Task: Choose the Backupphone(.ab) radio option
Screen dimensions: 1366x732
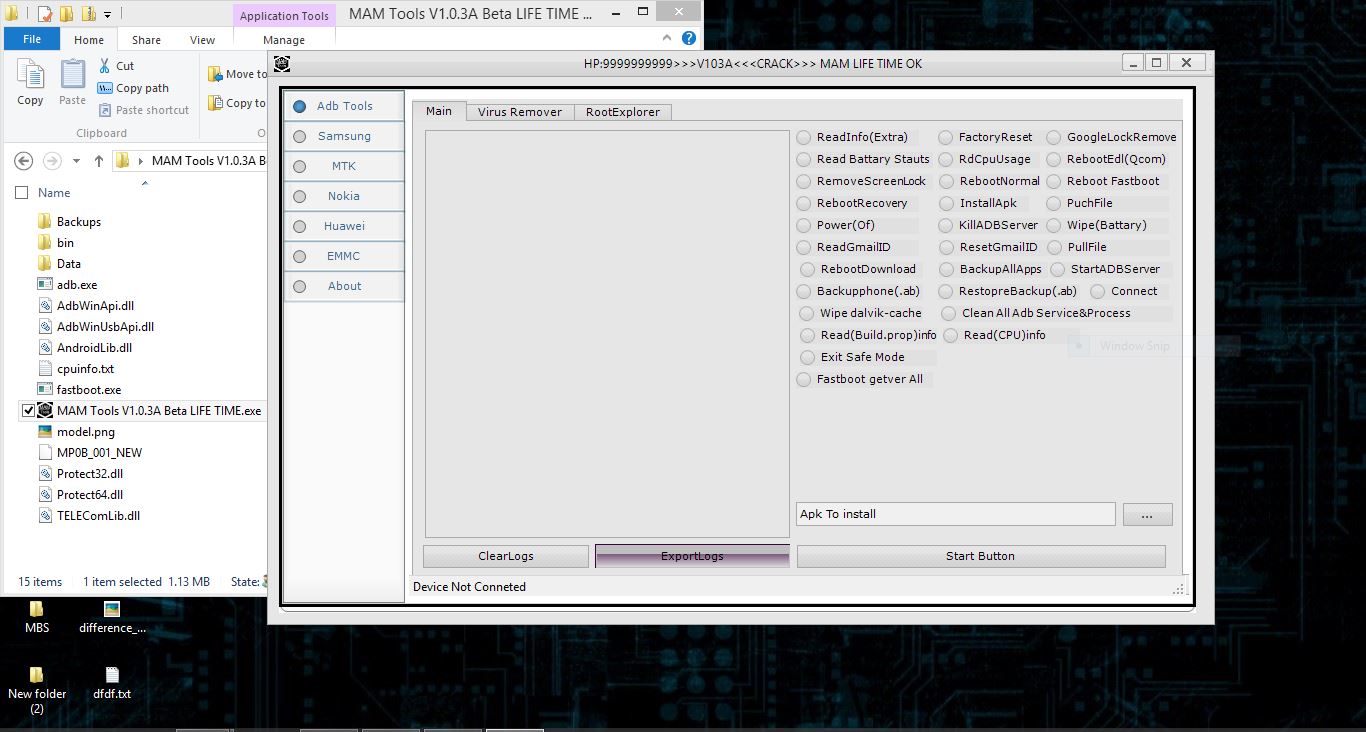Action: point(804,291)
